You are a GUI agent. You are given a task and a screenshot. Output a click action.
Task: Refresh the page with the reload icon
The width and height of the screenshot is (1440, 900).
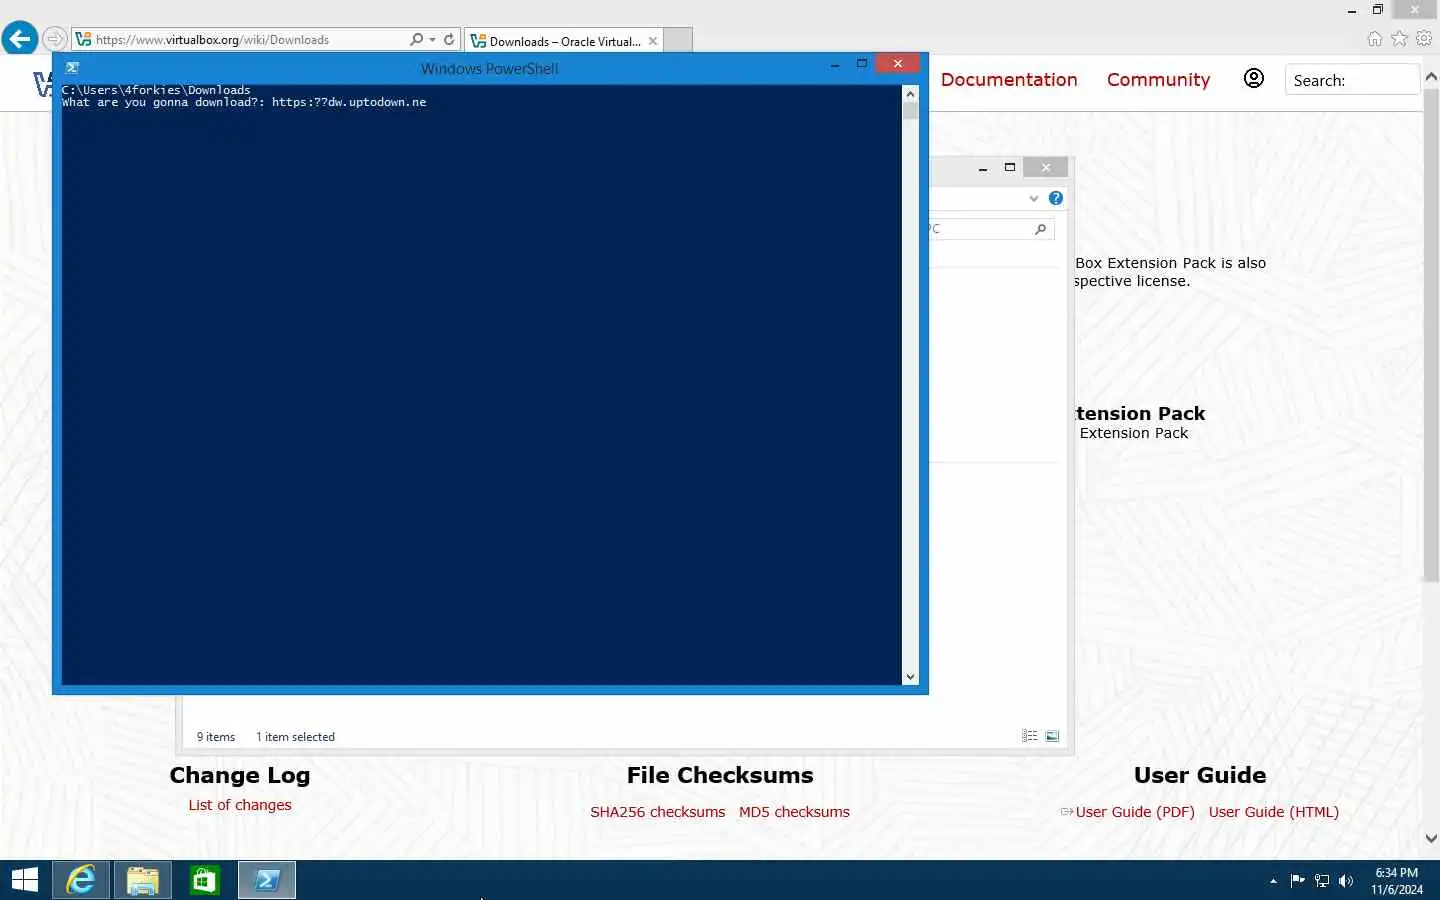pyautogui.click(x=449, y=39)
